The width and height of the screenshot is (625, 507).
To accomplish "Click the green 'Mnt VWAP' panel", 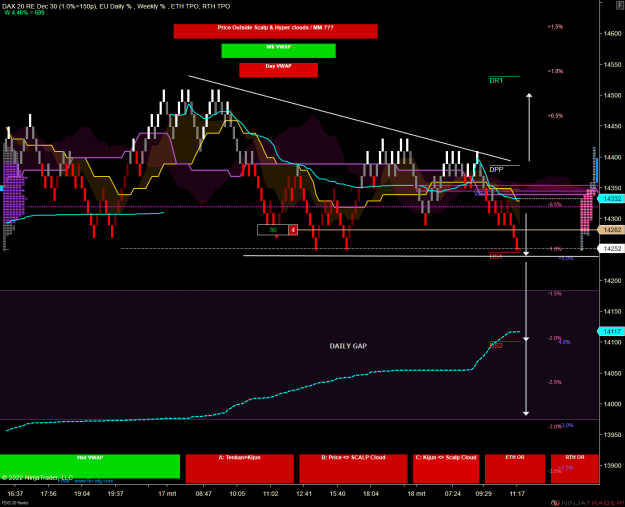I will pos(90,466).
